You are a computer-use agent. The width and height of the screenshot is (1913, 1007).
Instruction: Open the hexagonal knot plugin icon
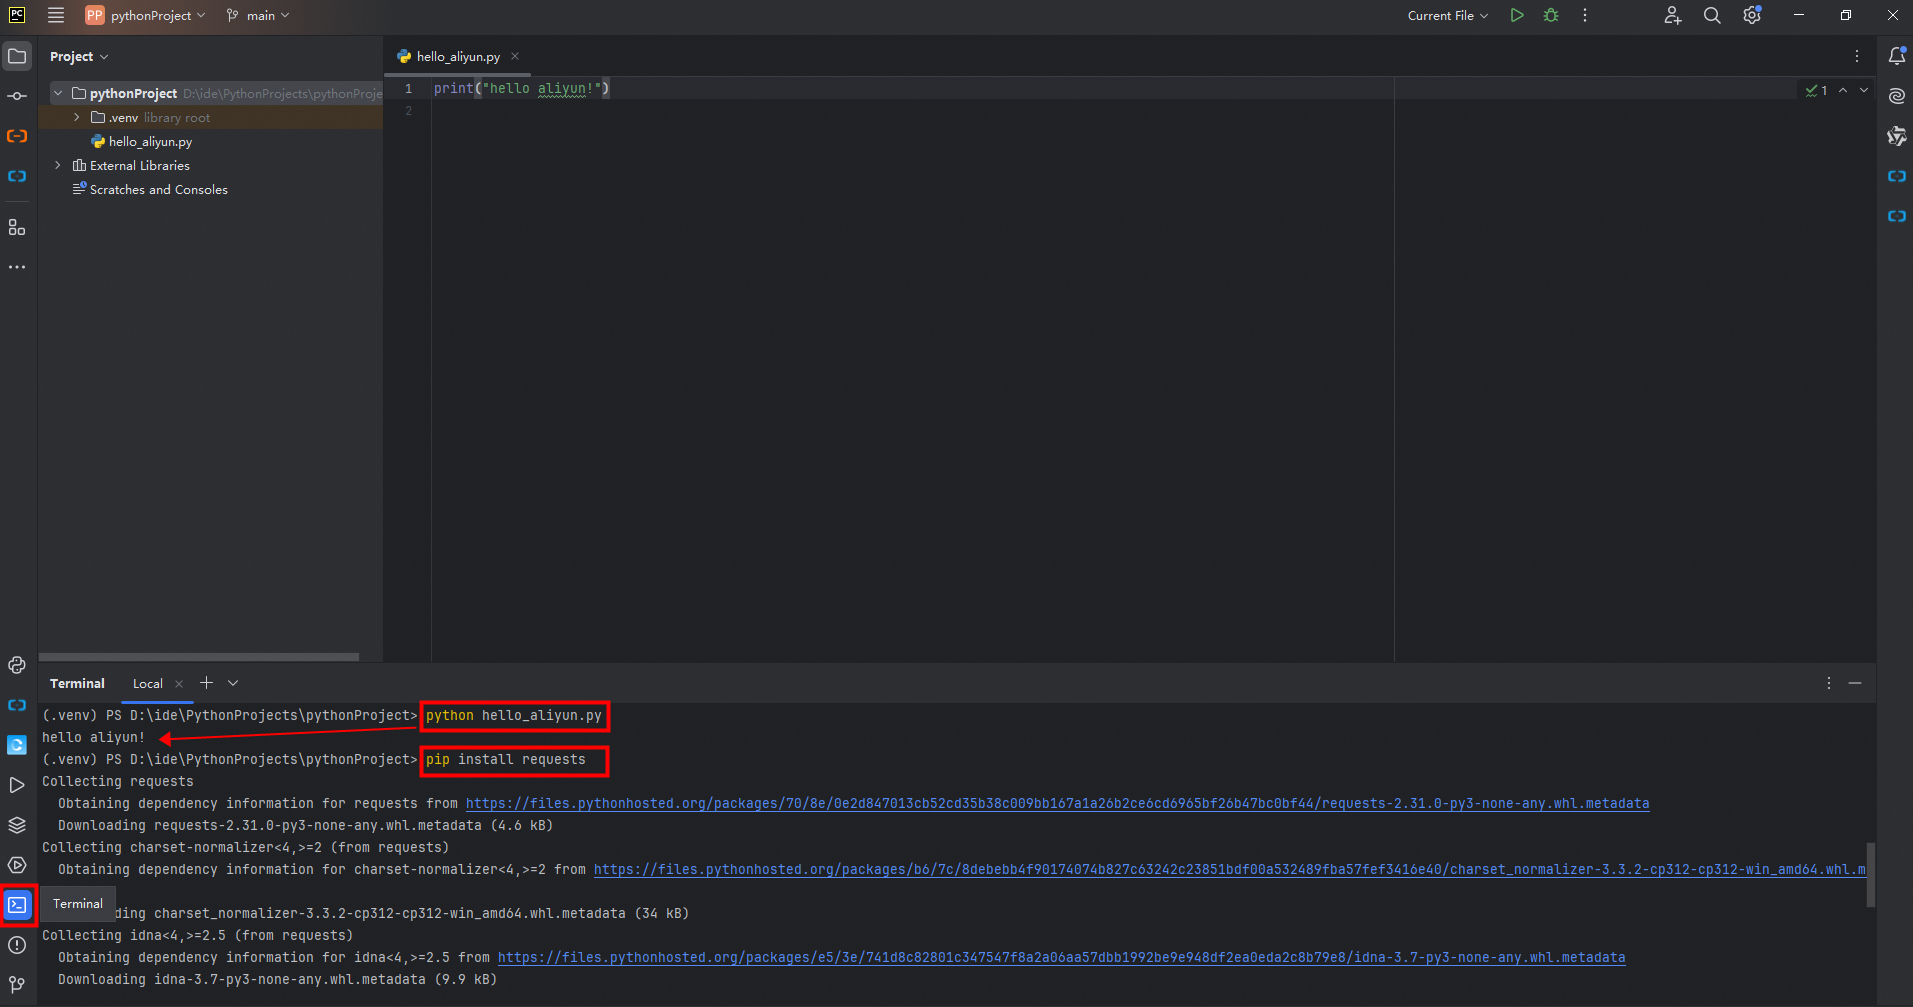1897,136
